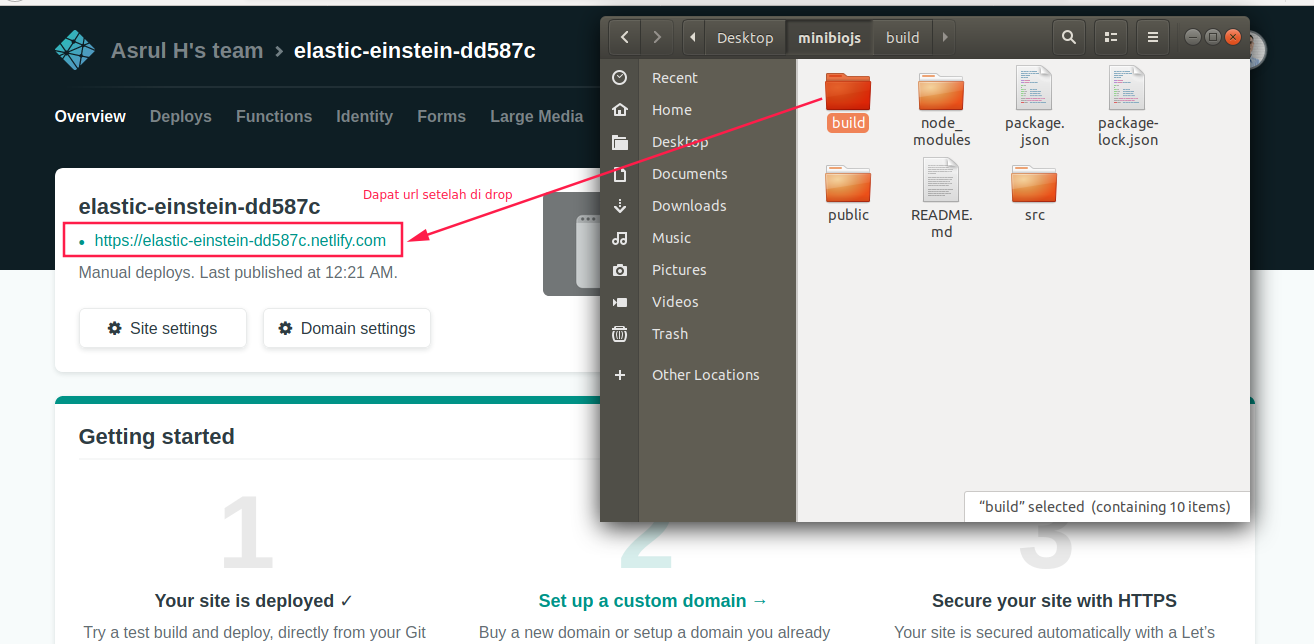This screenshot has width=1314, height=644.
Task: Click the Netlify logo icon
Action: click(75, 51)
